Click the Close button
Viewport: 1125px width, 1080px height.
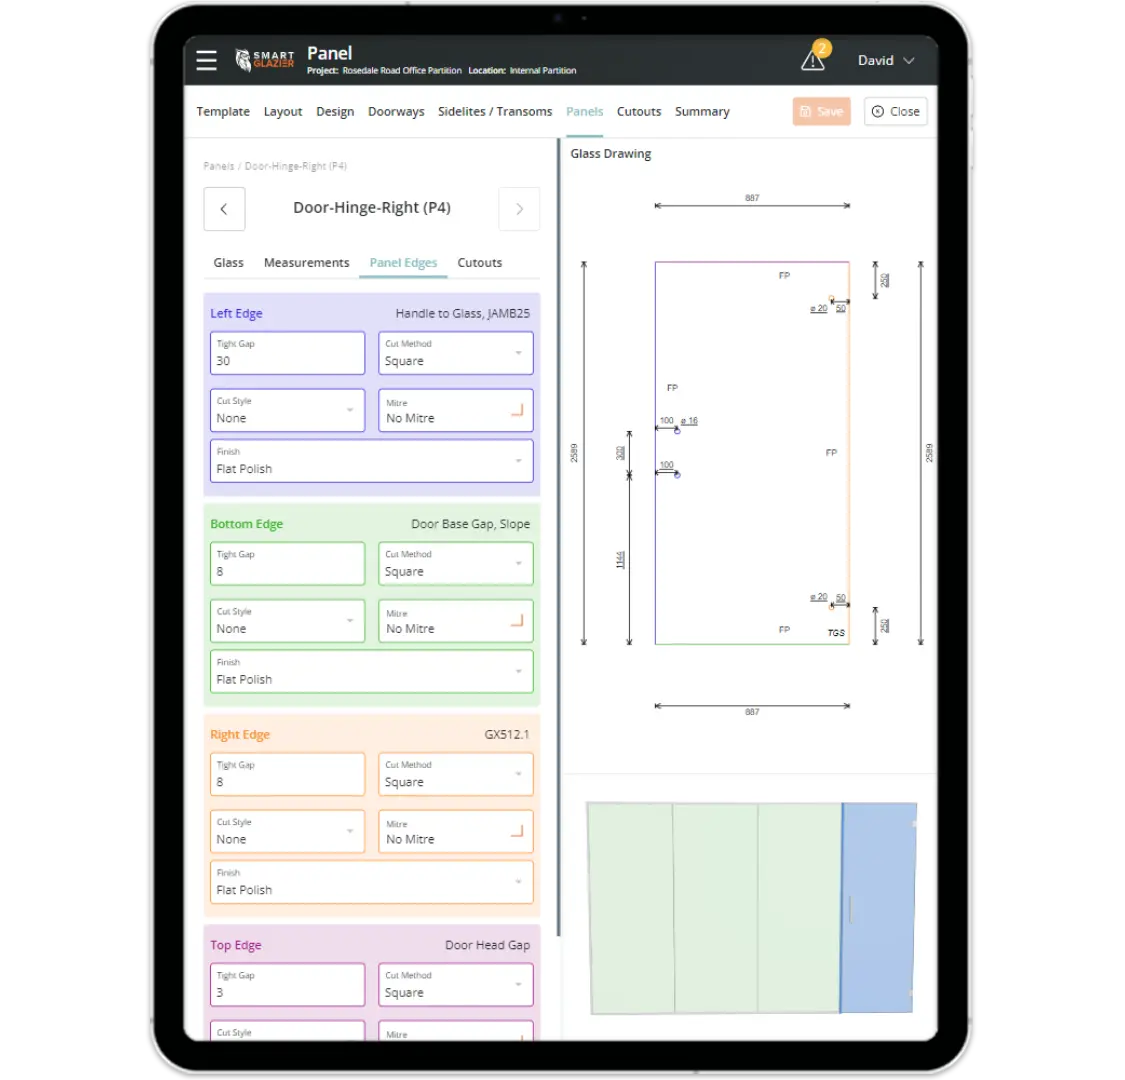click(895, 111)
